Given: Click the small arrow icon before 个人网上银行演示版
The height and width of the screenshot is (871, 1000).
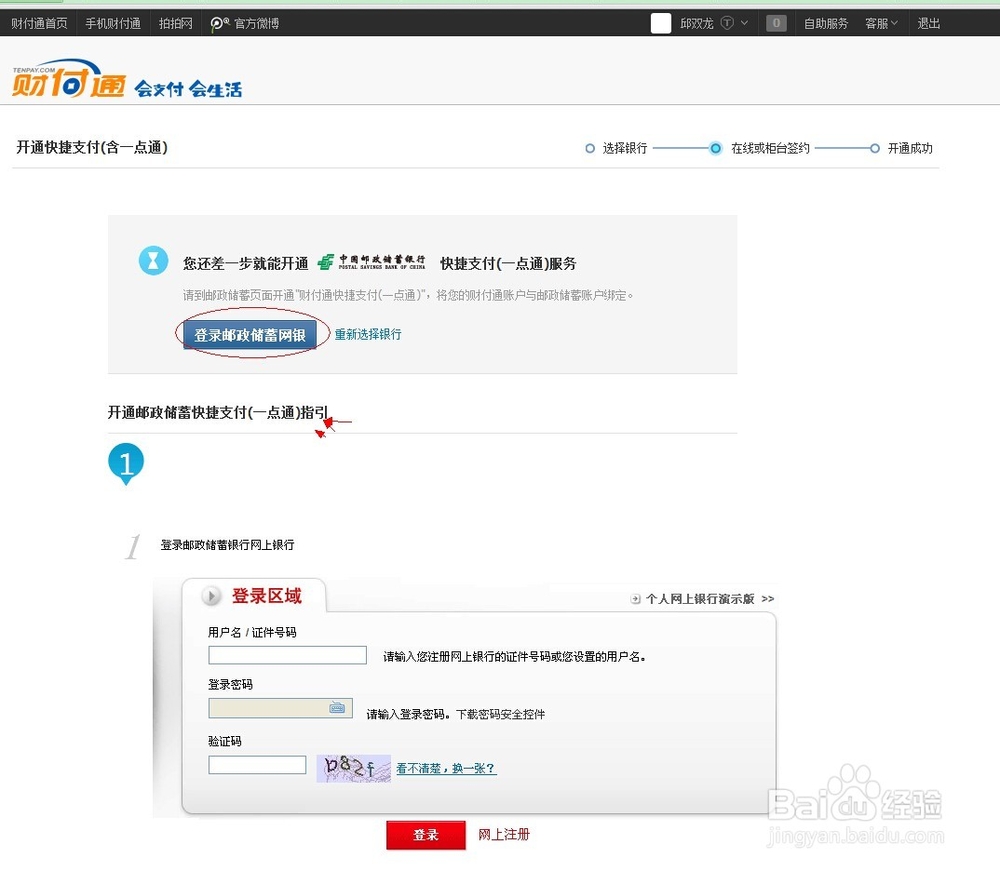Looking at the screenshot, I should tap(635, 599).
